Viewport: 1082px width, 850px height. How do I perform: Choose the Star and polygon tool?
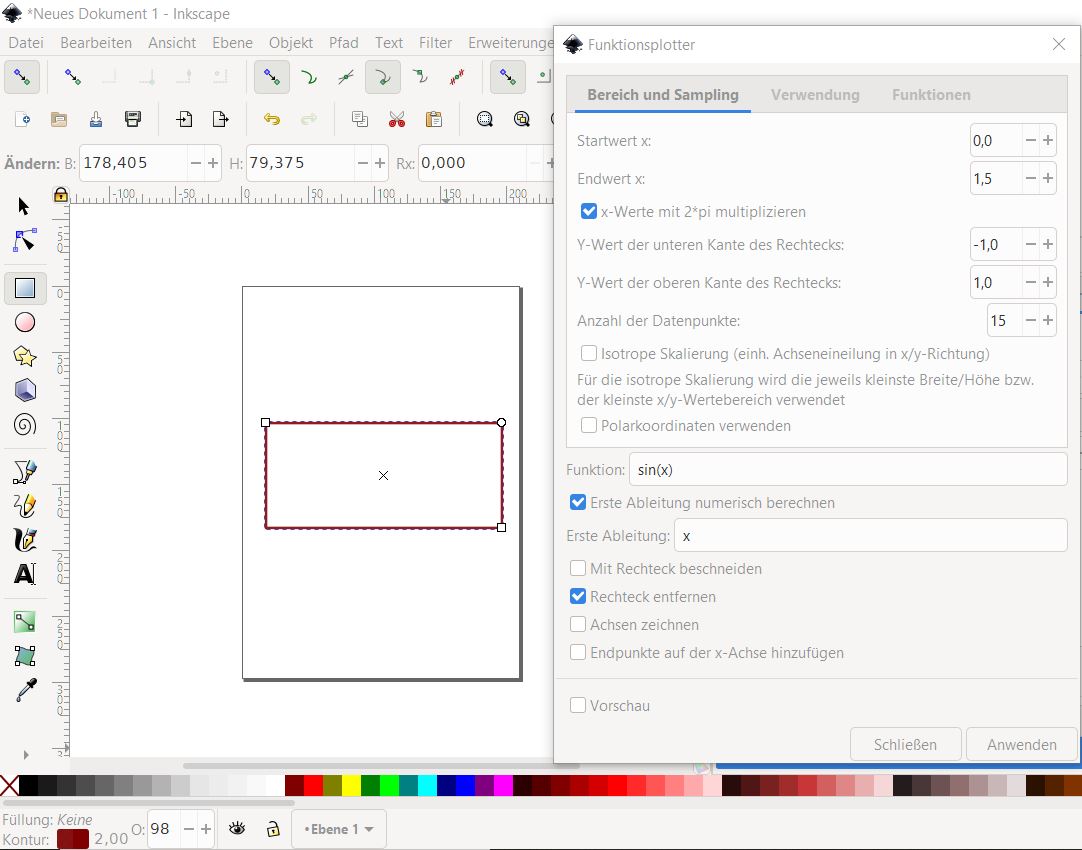(x=25, y=356)
